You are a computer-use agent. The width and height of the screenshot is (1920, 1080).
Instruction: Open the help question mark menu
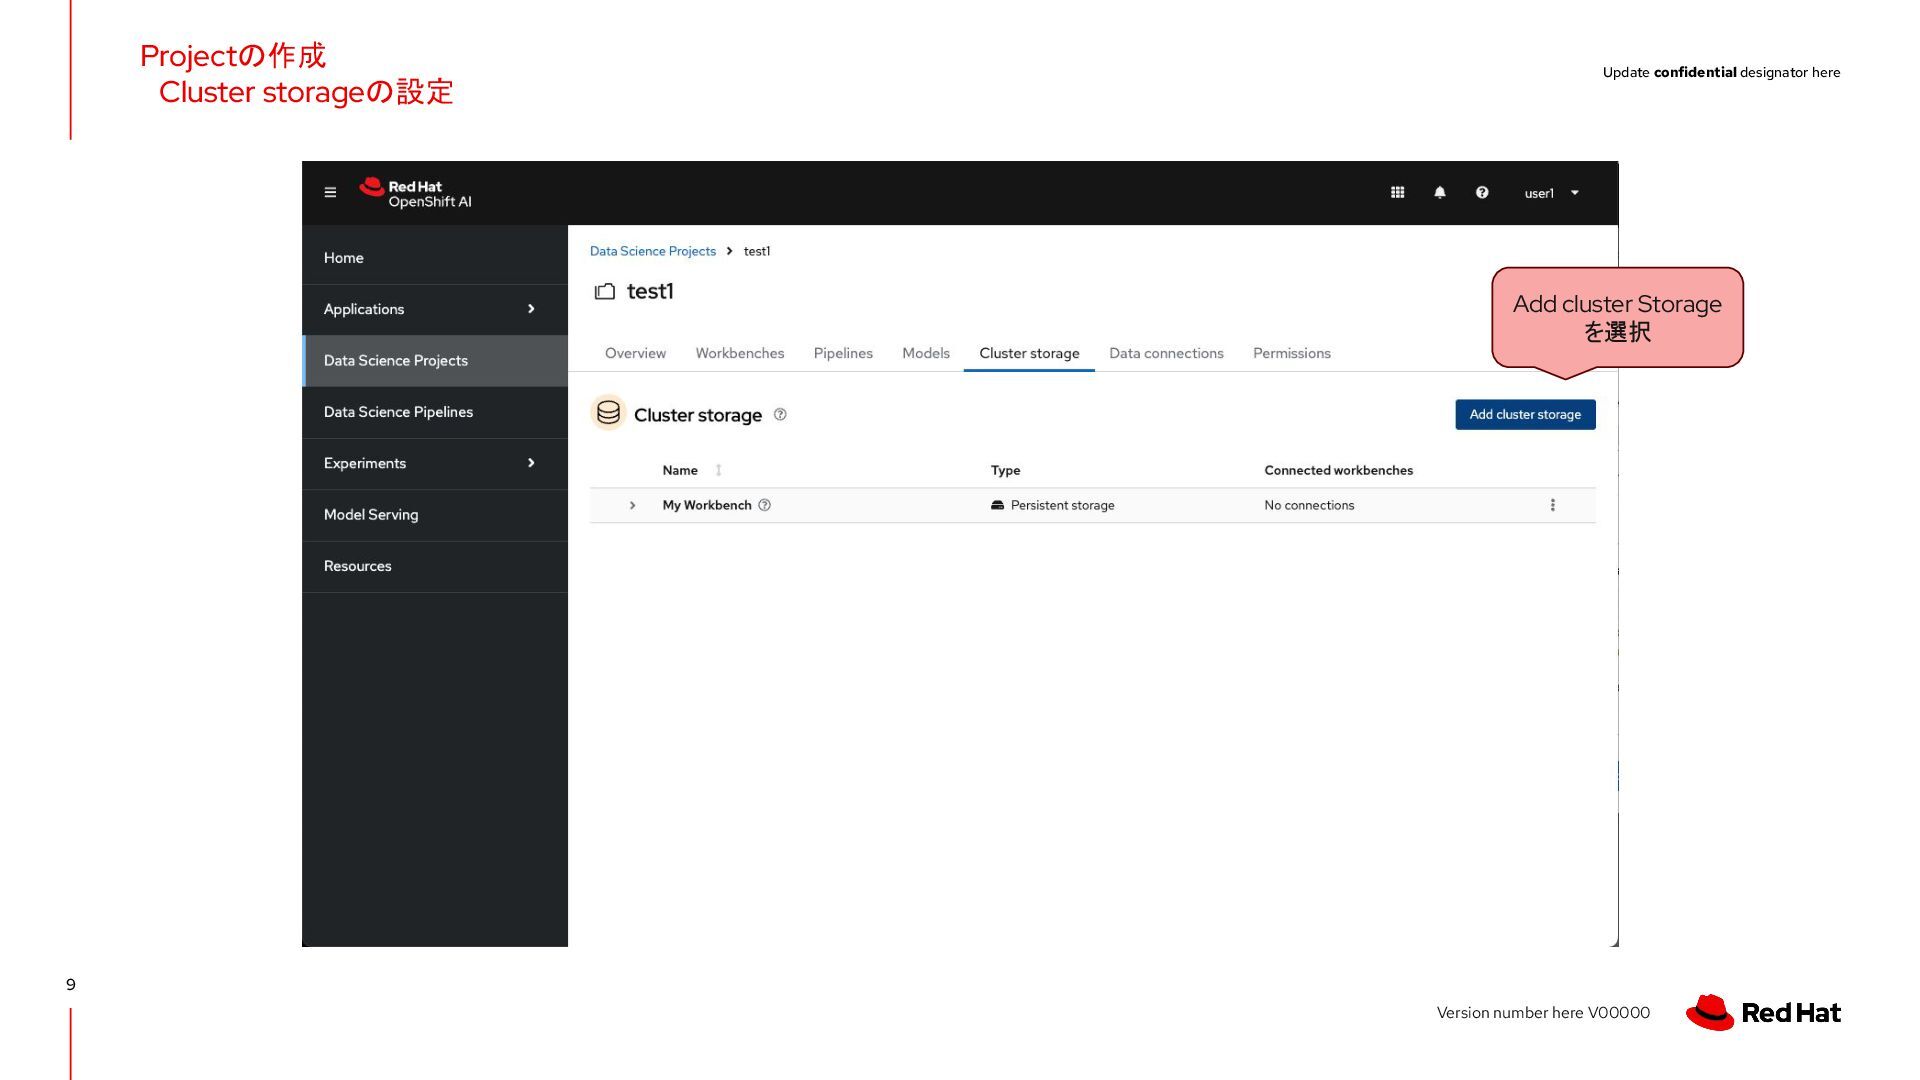point(1482,193)
